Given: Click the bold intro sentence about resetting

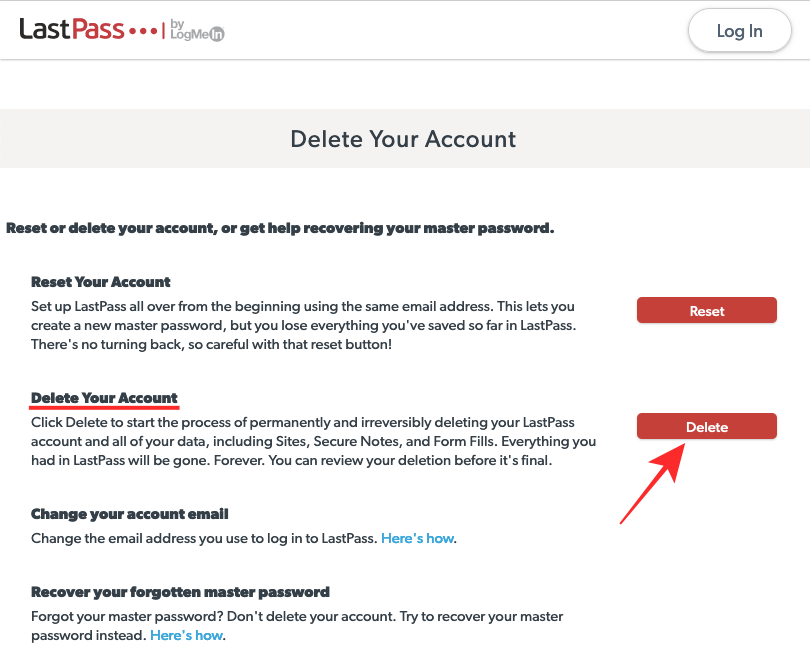Looking at the screenshot, I should [280, 228].
